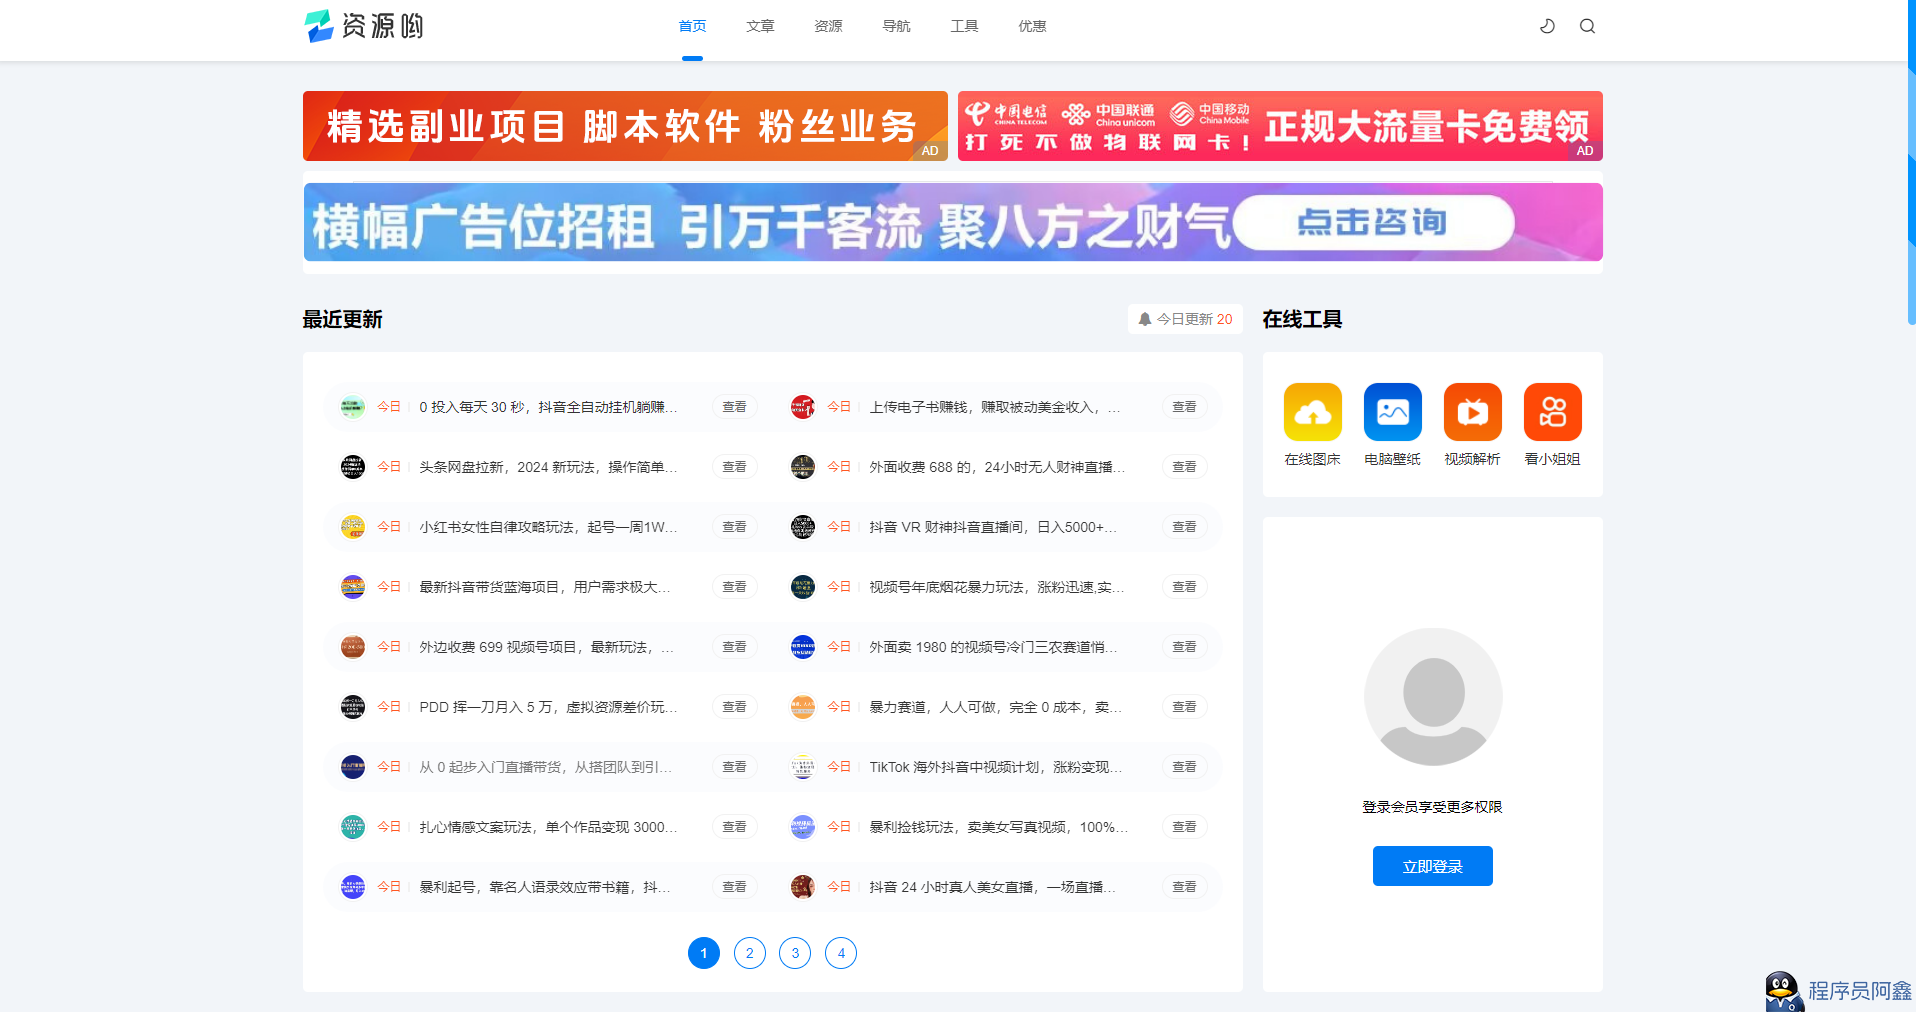
Task: Click the default user avatar placeholder
Action: [x=1433, y=697]
